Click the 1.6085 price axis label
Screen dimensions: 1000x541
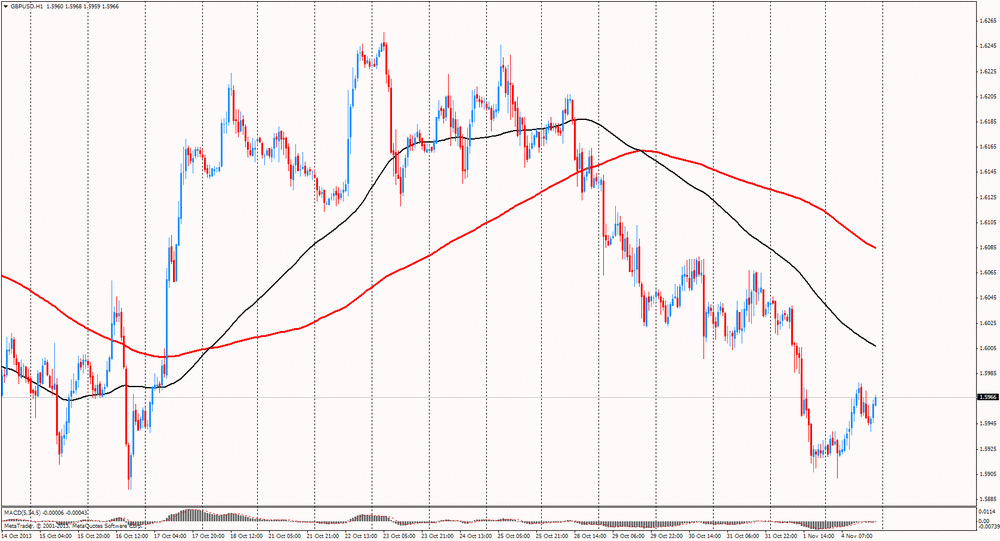987,247
